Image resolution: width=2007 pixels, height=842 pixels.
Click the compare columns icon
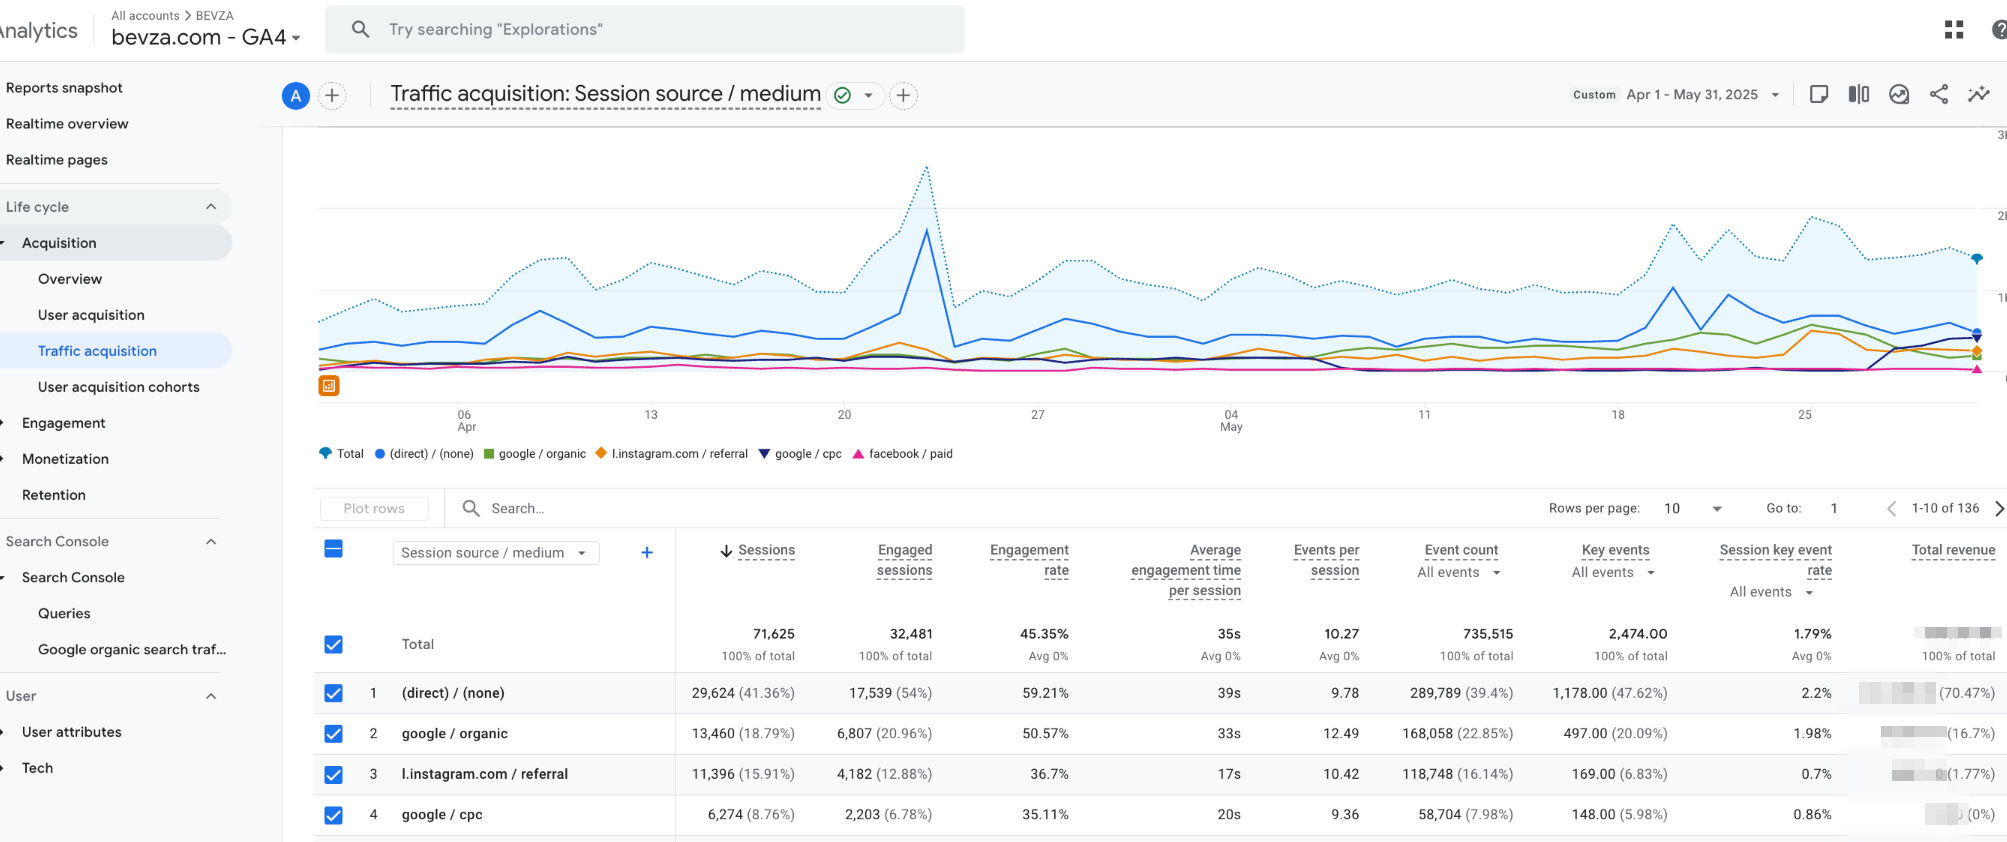(x=1858, y=94)
